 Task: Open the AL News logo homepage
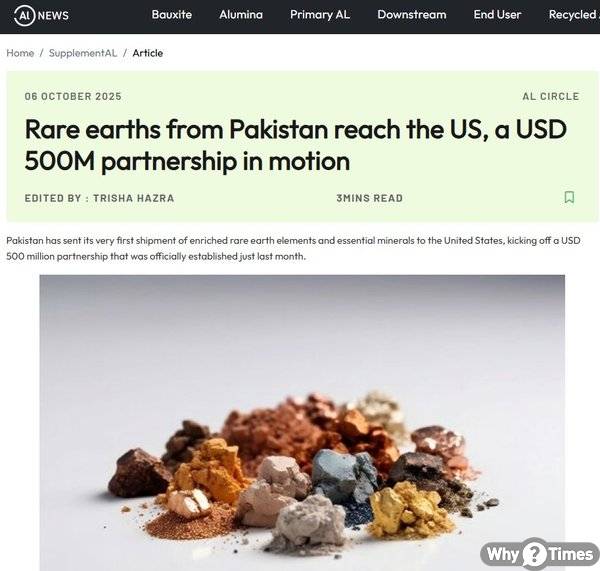point(41,15)
